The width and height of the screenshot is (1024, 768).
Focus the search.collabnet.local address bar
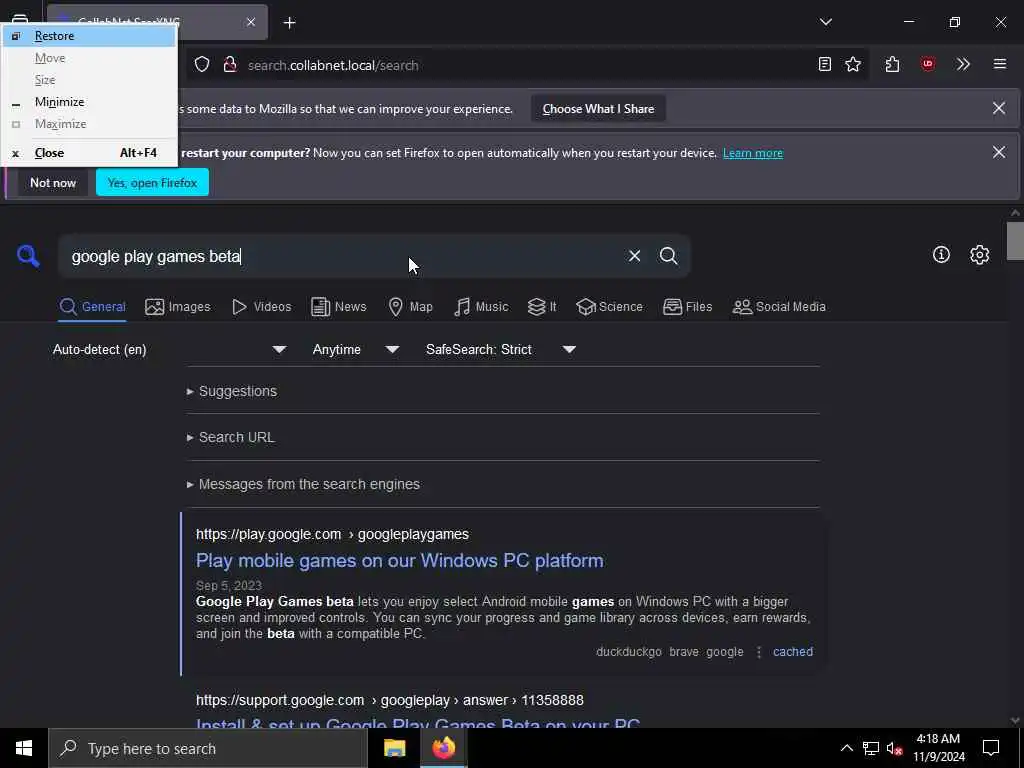(x=522, y=65)
